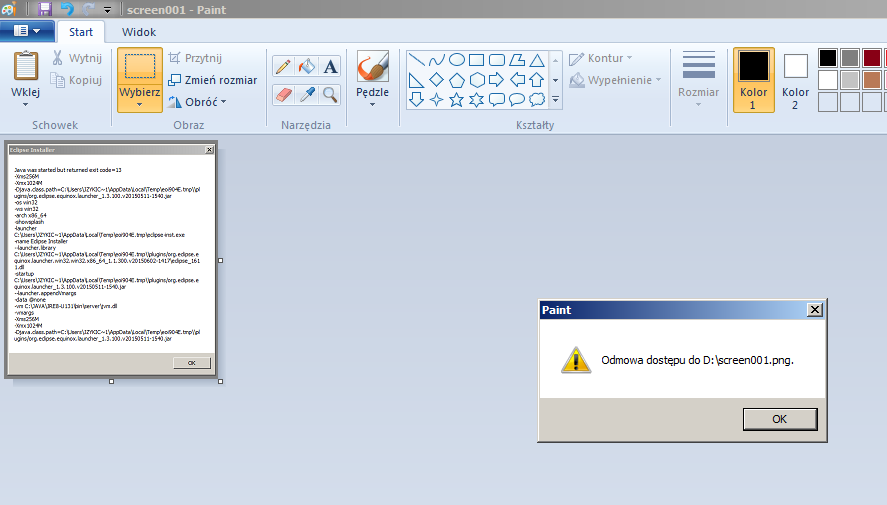Choose the Curve shape

pyautogui.click(x=436, y=60)
